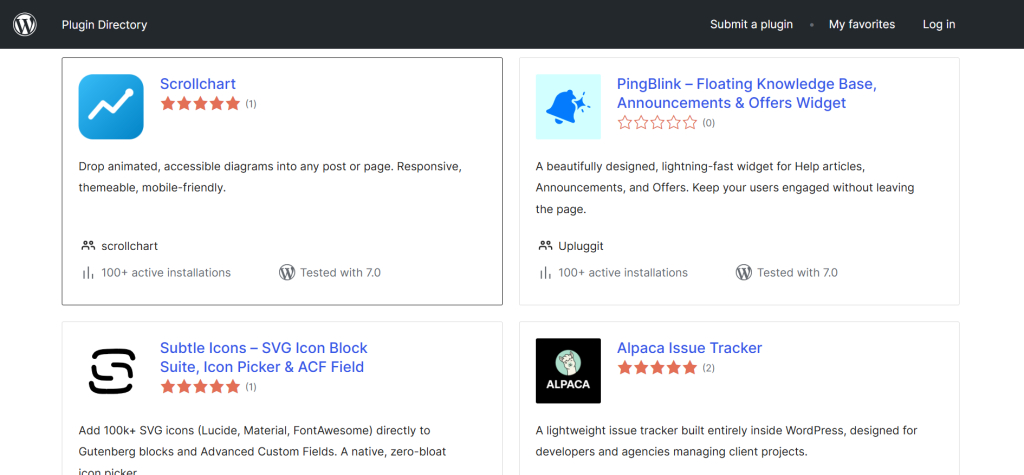Viewport: 1024px width, 475px height.
Task: Open the Scrollchart plugin title link
Action: 198,84
